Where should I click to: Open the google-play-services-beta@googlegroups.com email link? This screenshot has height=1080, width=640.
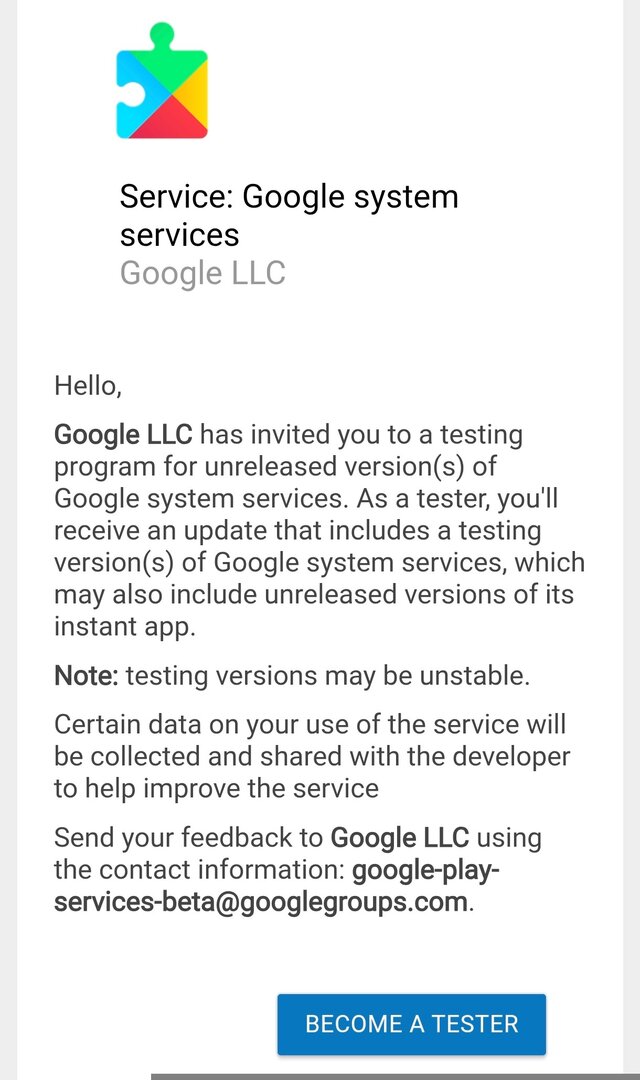point(275,886)
